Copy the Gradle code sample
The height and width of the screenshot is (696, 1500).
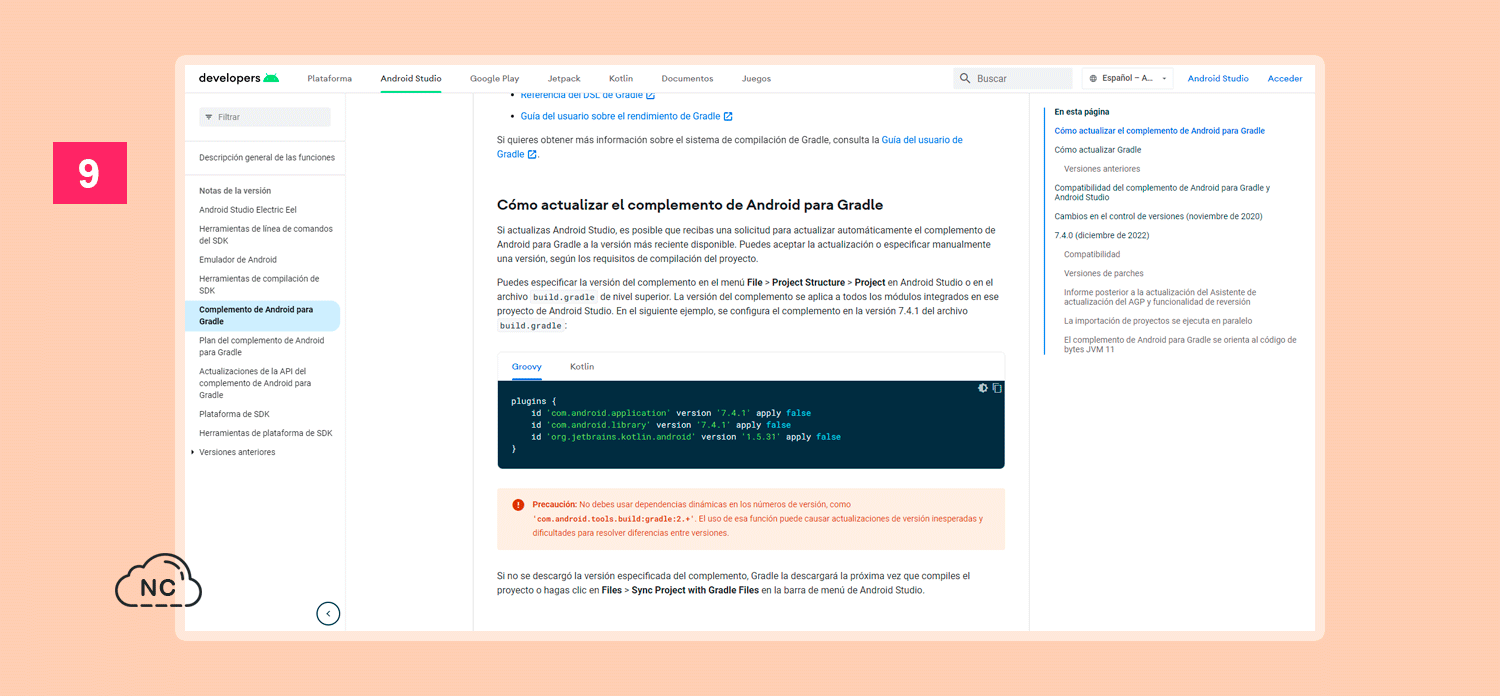point(997,388)
